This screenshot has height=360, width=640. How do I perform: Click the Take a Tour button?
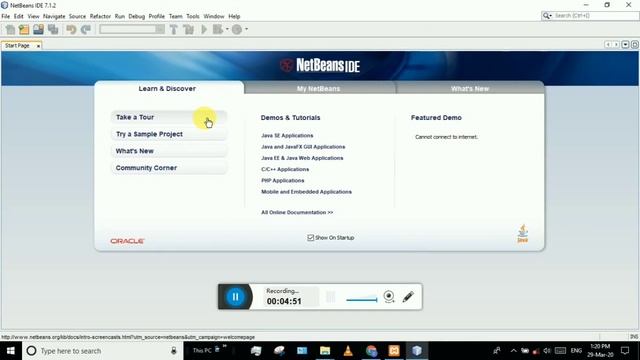[169, 117]
